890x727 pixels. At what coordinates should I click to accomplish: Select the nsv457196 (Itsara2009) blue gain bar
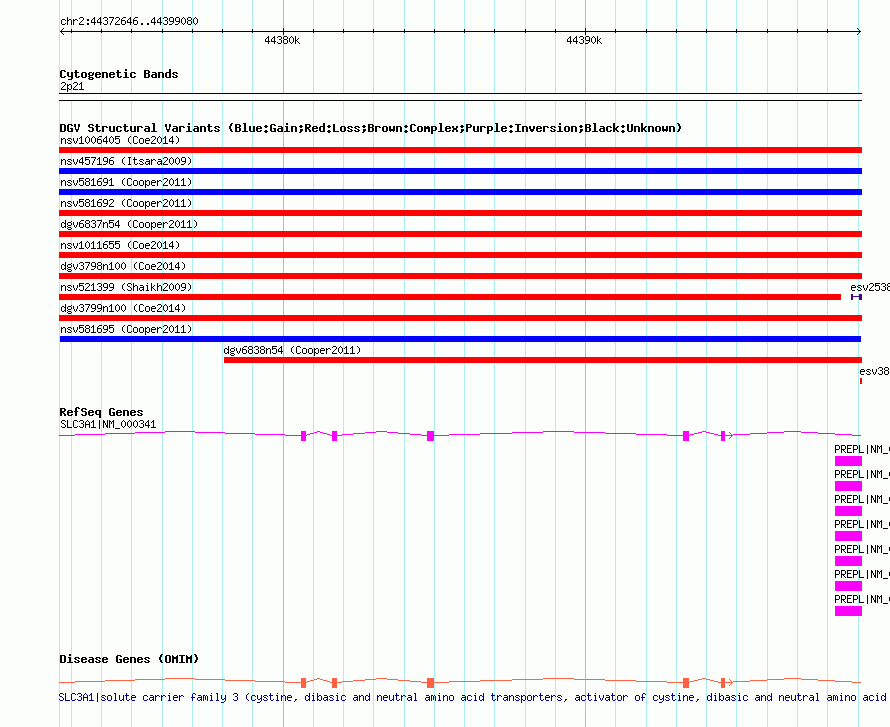(460, 171)
